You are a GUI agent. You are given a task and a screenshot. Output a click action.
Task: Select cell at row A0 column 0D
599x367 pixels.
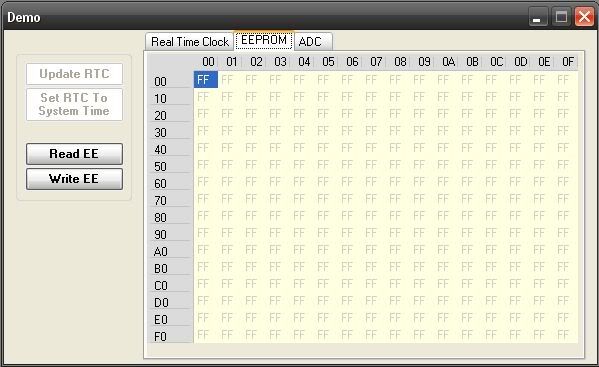point(518,249)
